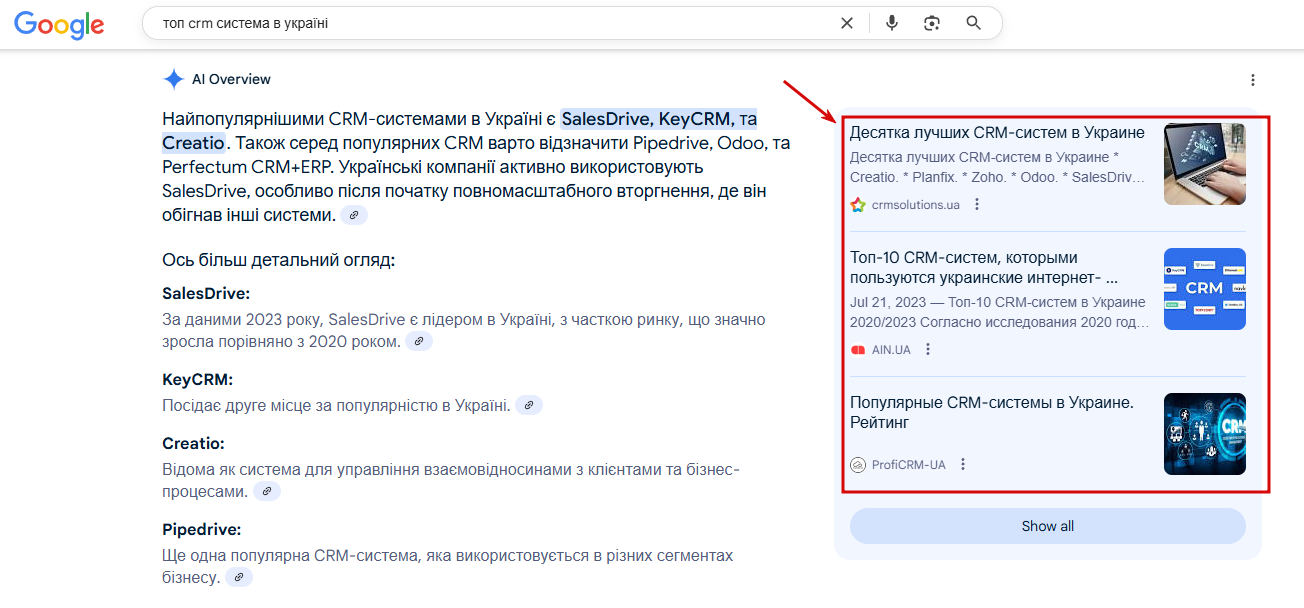
Task: Click crmsolutions.ua favicon icon
Action: click(858, 204)
